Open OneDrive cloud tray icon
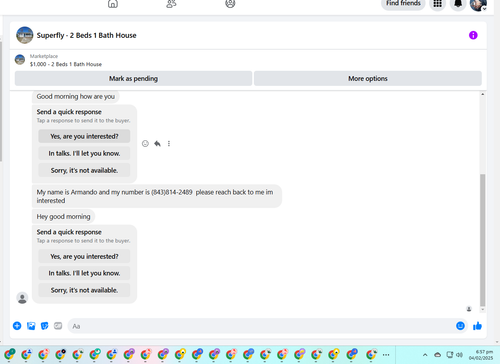This screenshot has height=364, width=500. click(x=438, y=355)
